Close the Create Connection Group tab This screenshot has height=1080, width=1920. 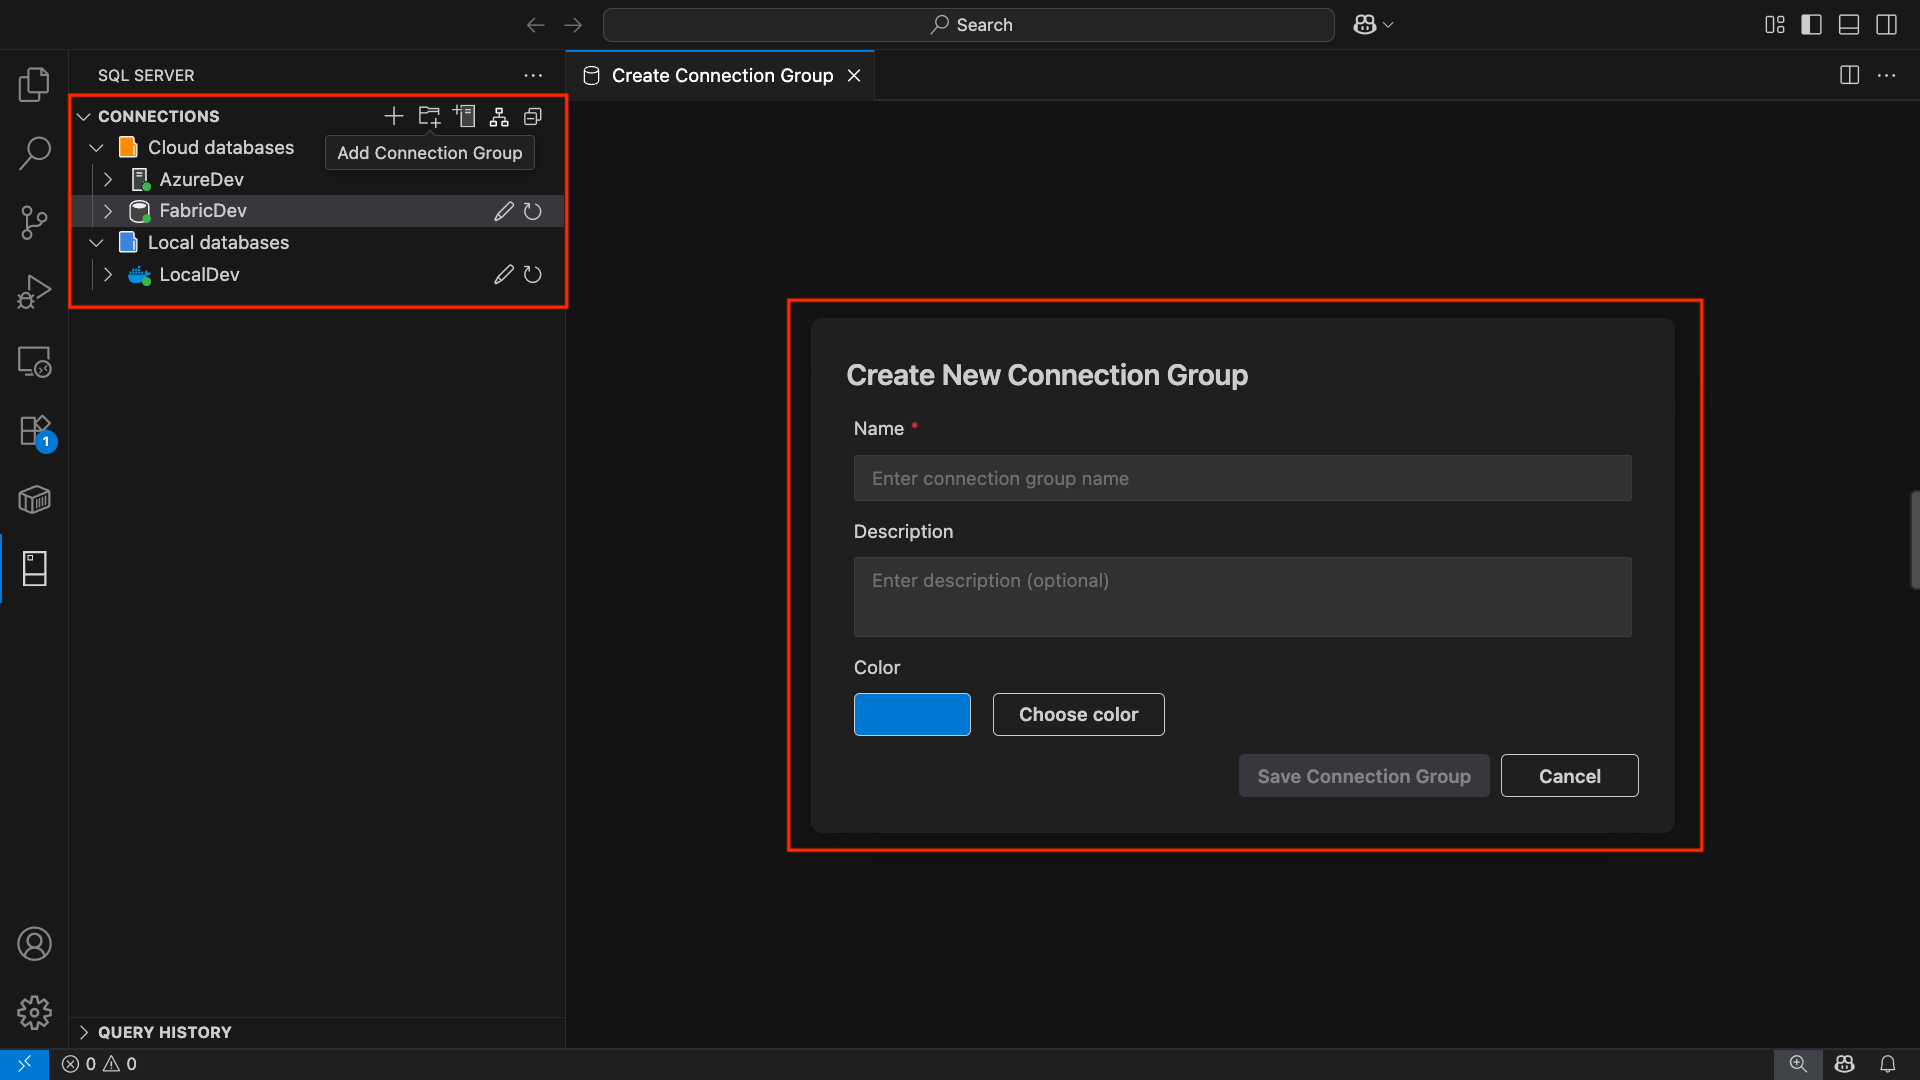(x=854, y=76)
